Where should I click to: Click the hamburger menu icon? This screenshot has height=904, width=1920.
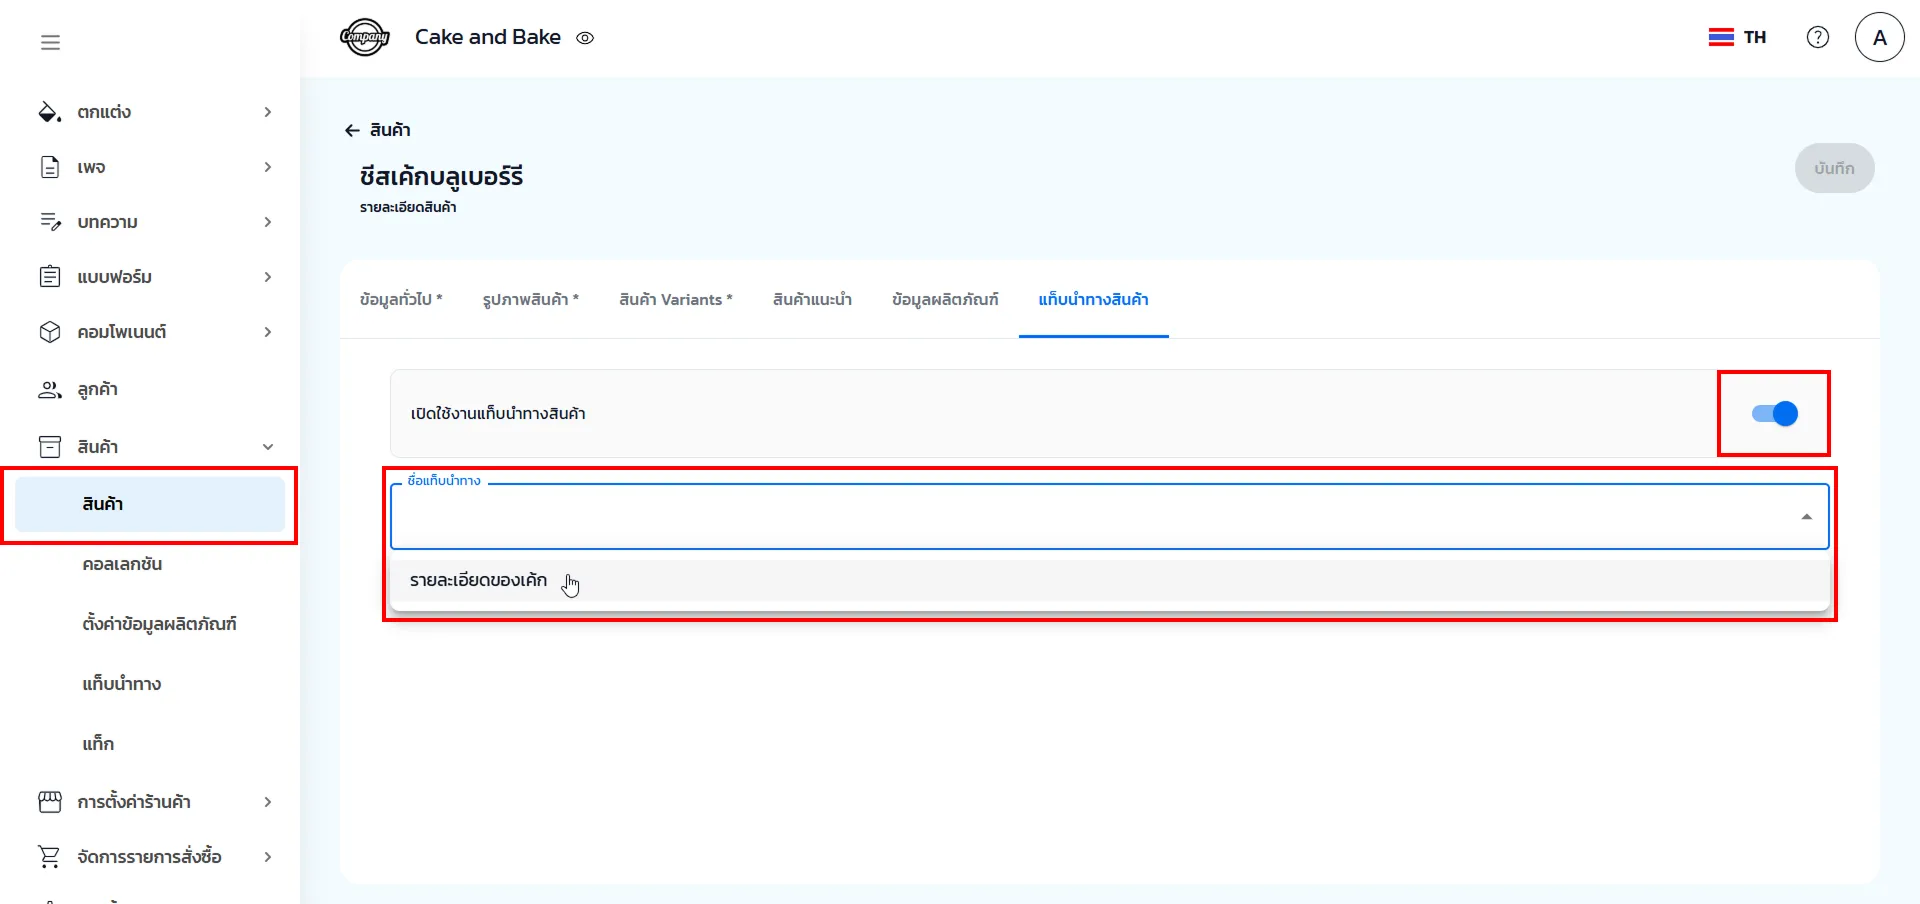(50, 42)
